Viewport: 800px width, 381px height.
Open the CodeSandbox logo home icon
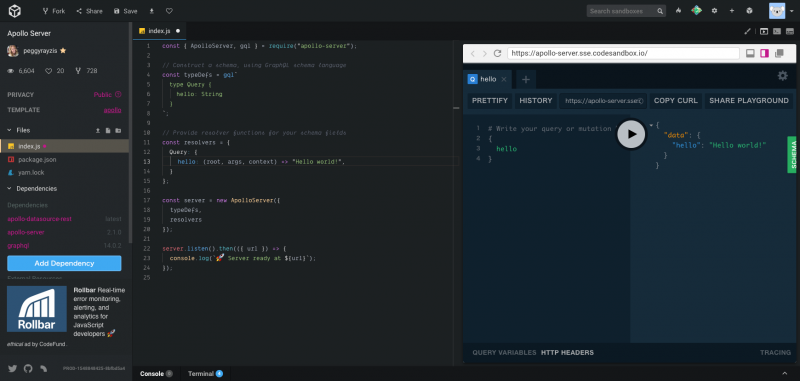click(15, 11)
